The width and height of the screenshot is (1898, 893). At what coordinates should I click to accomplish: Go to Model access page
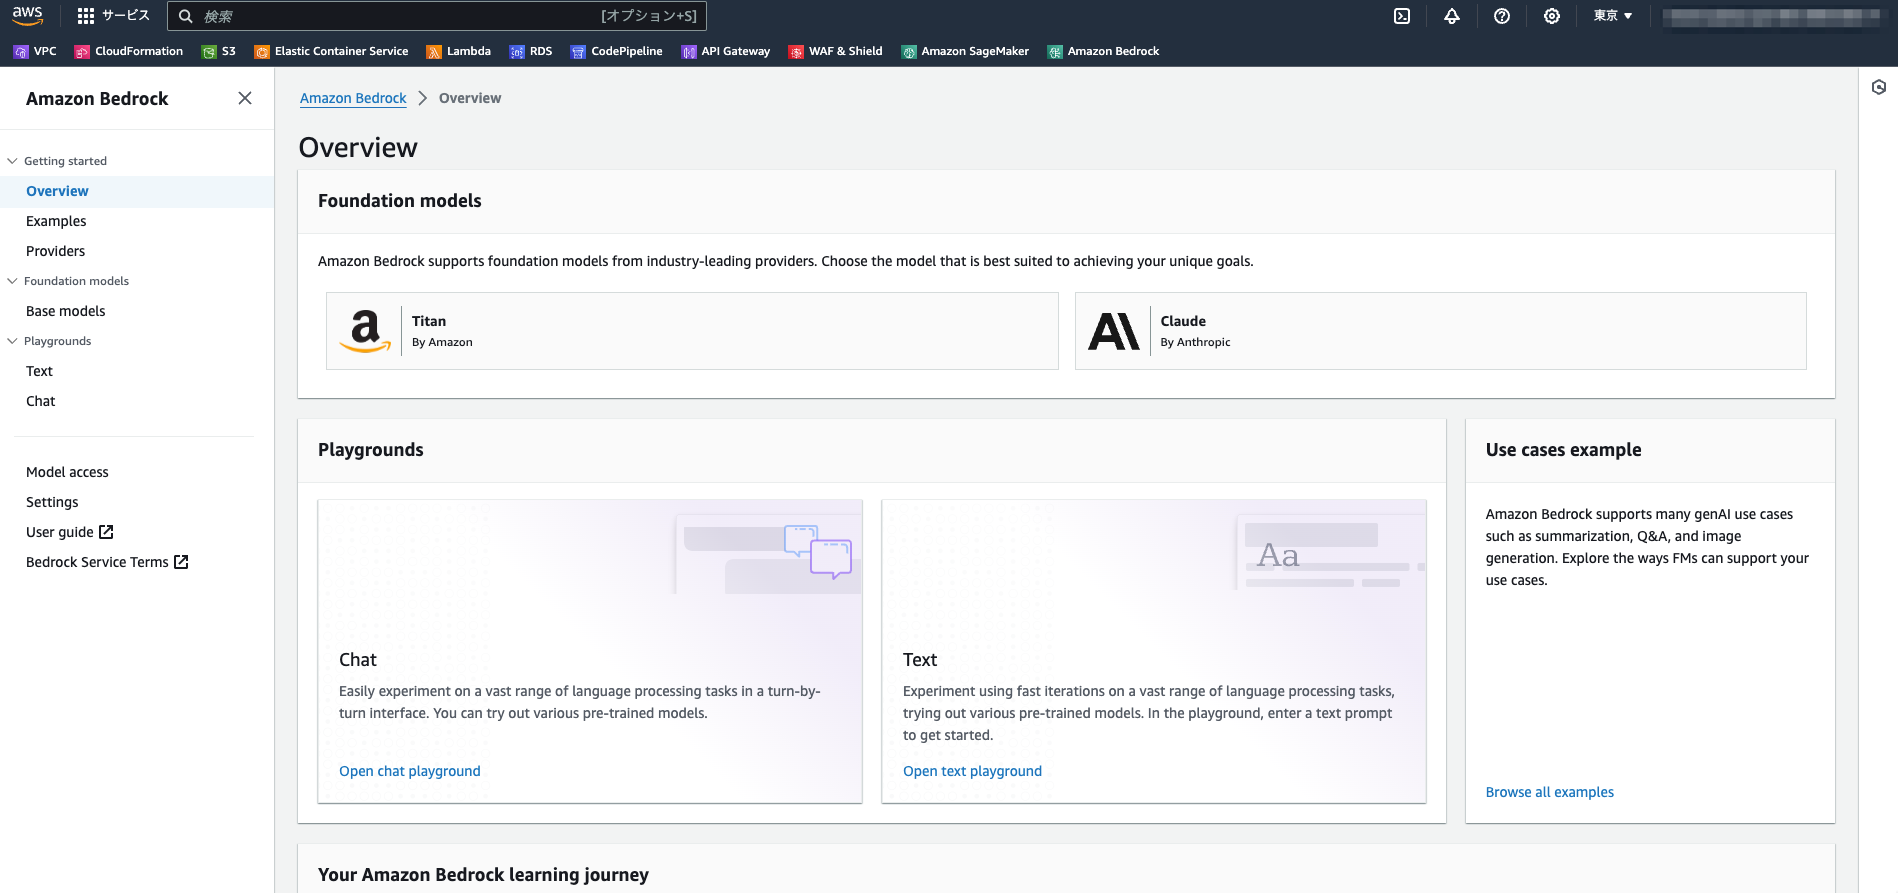click(x=67, y=472)
